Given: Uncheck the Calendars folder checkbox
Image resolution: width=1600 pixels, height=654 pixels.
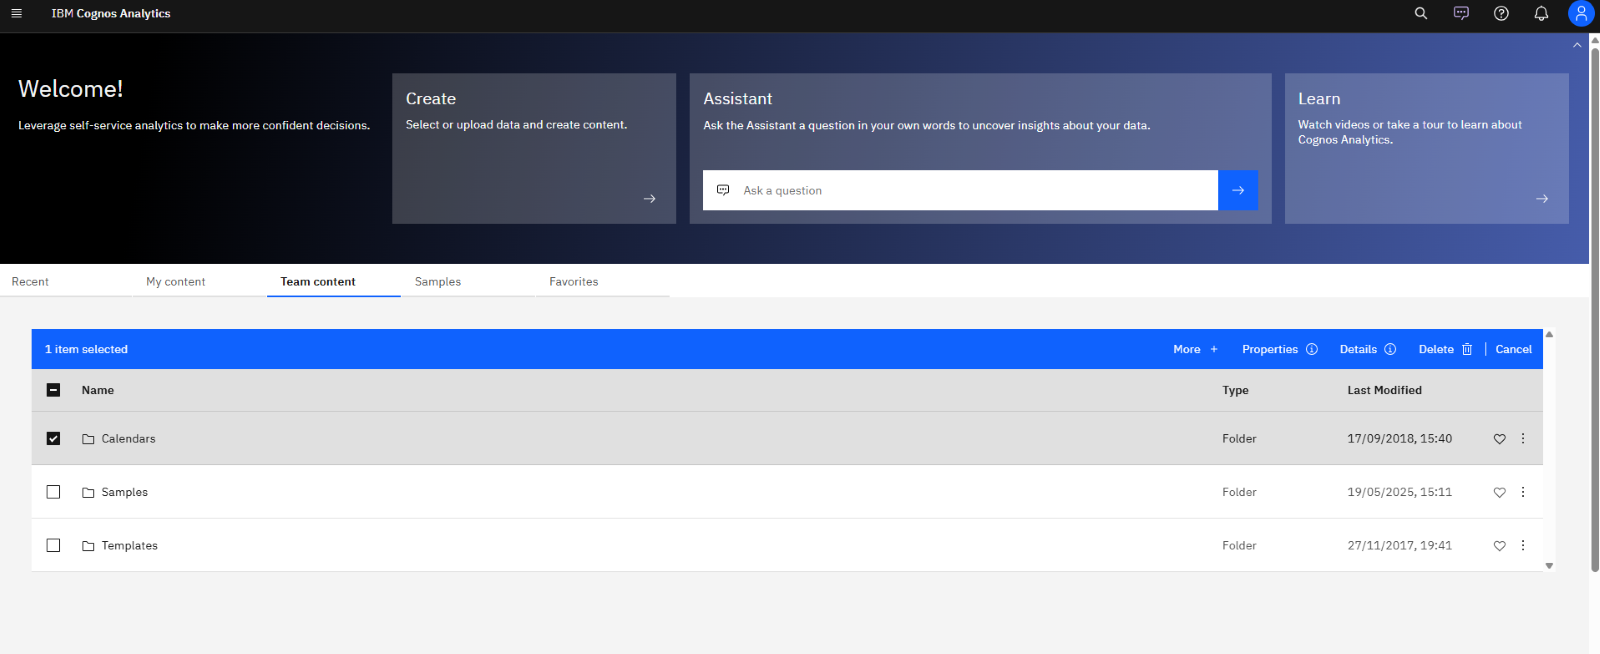Looking at the screenshot, I should click(54, 438).
